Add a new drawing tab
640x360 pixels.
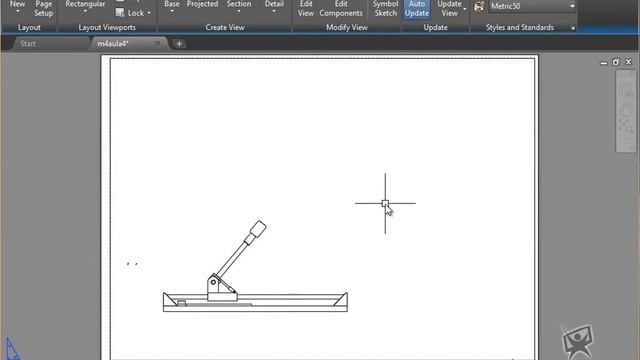pyautogui.click(x=179, y=44)
